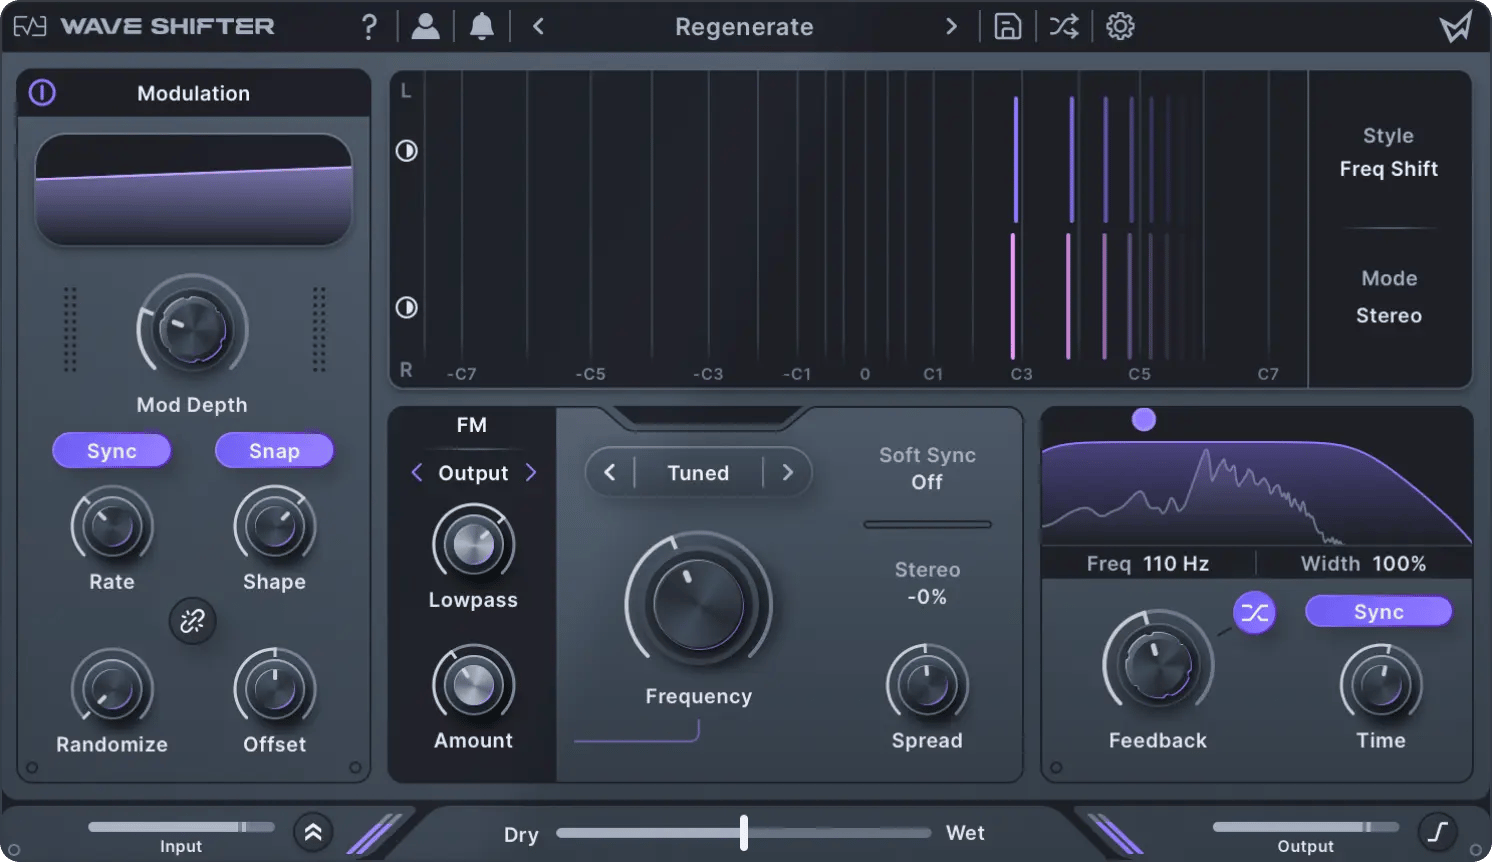This screenshot has width=1492, height=862.
Task: Toggle the Modulation power button
Action: click(42, 93)
